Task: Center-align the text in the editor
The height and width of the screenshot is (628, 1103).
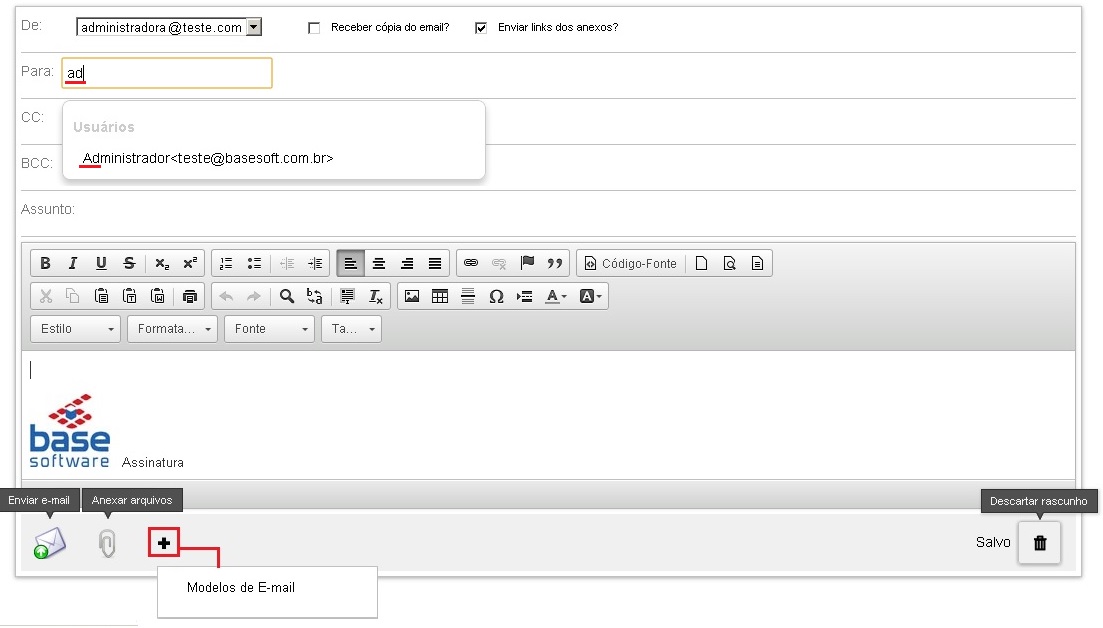Action: click(x=379, y=264)
